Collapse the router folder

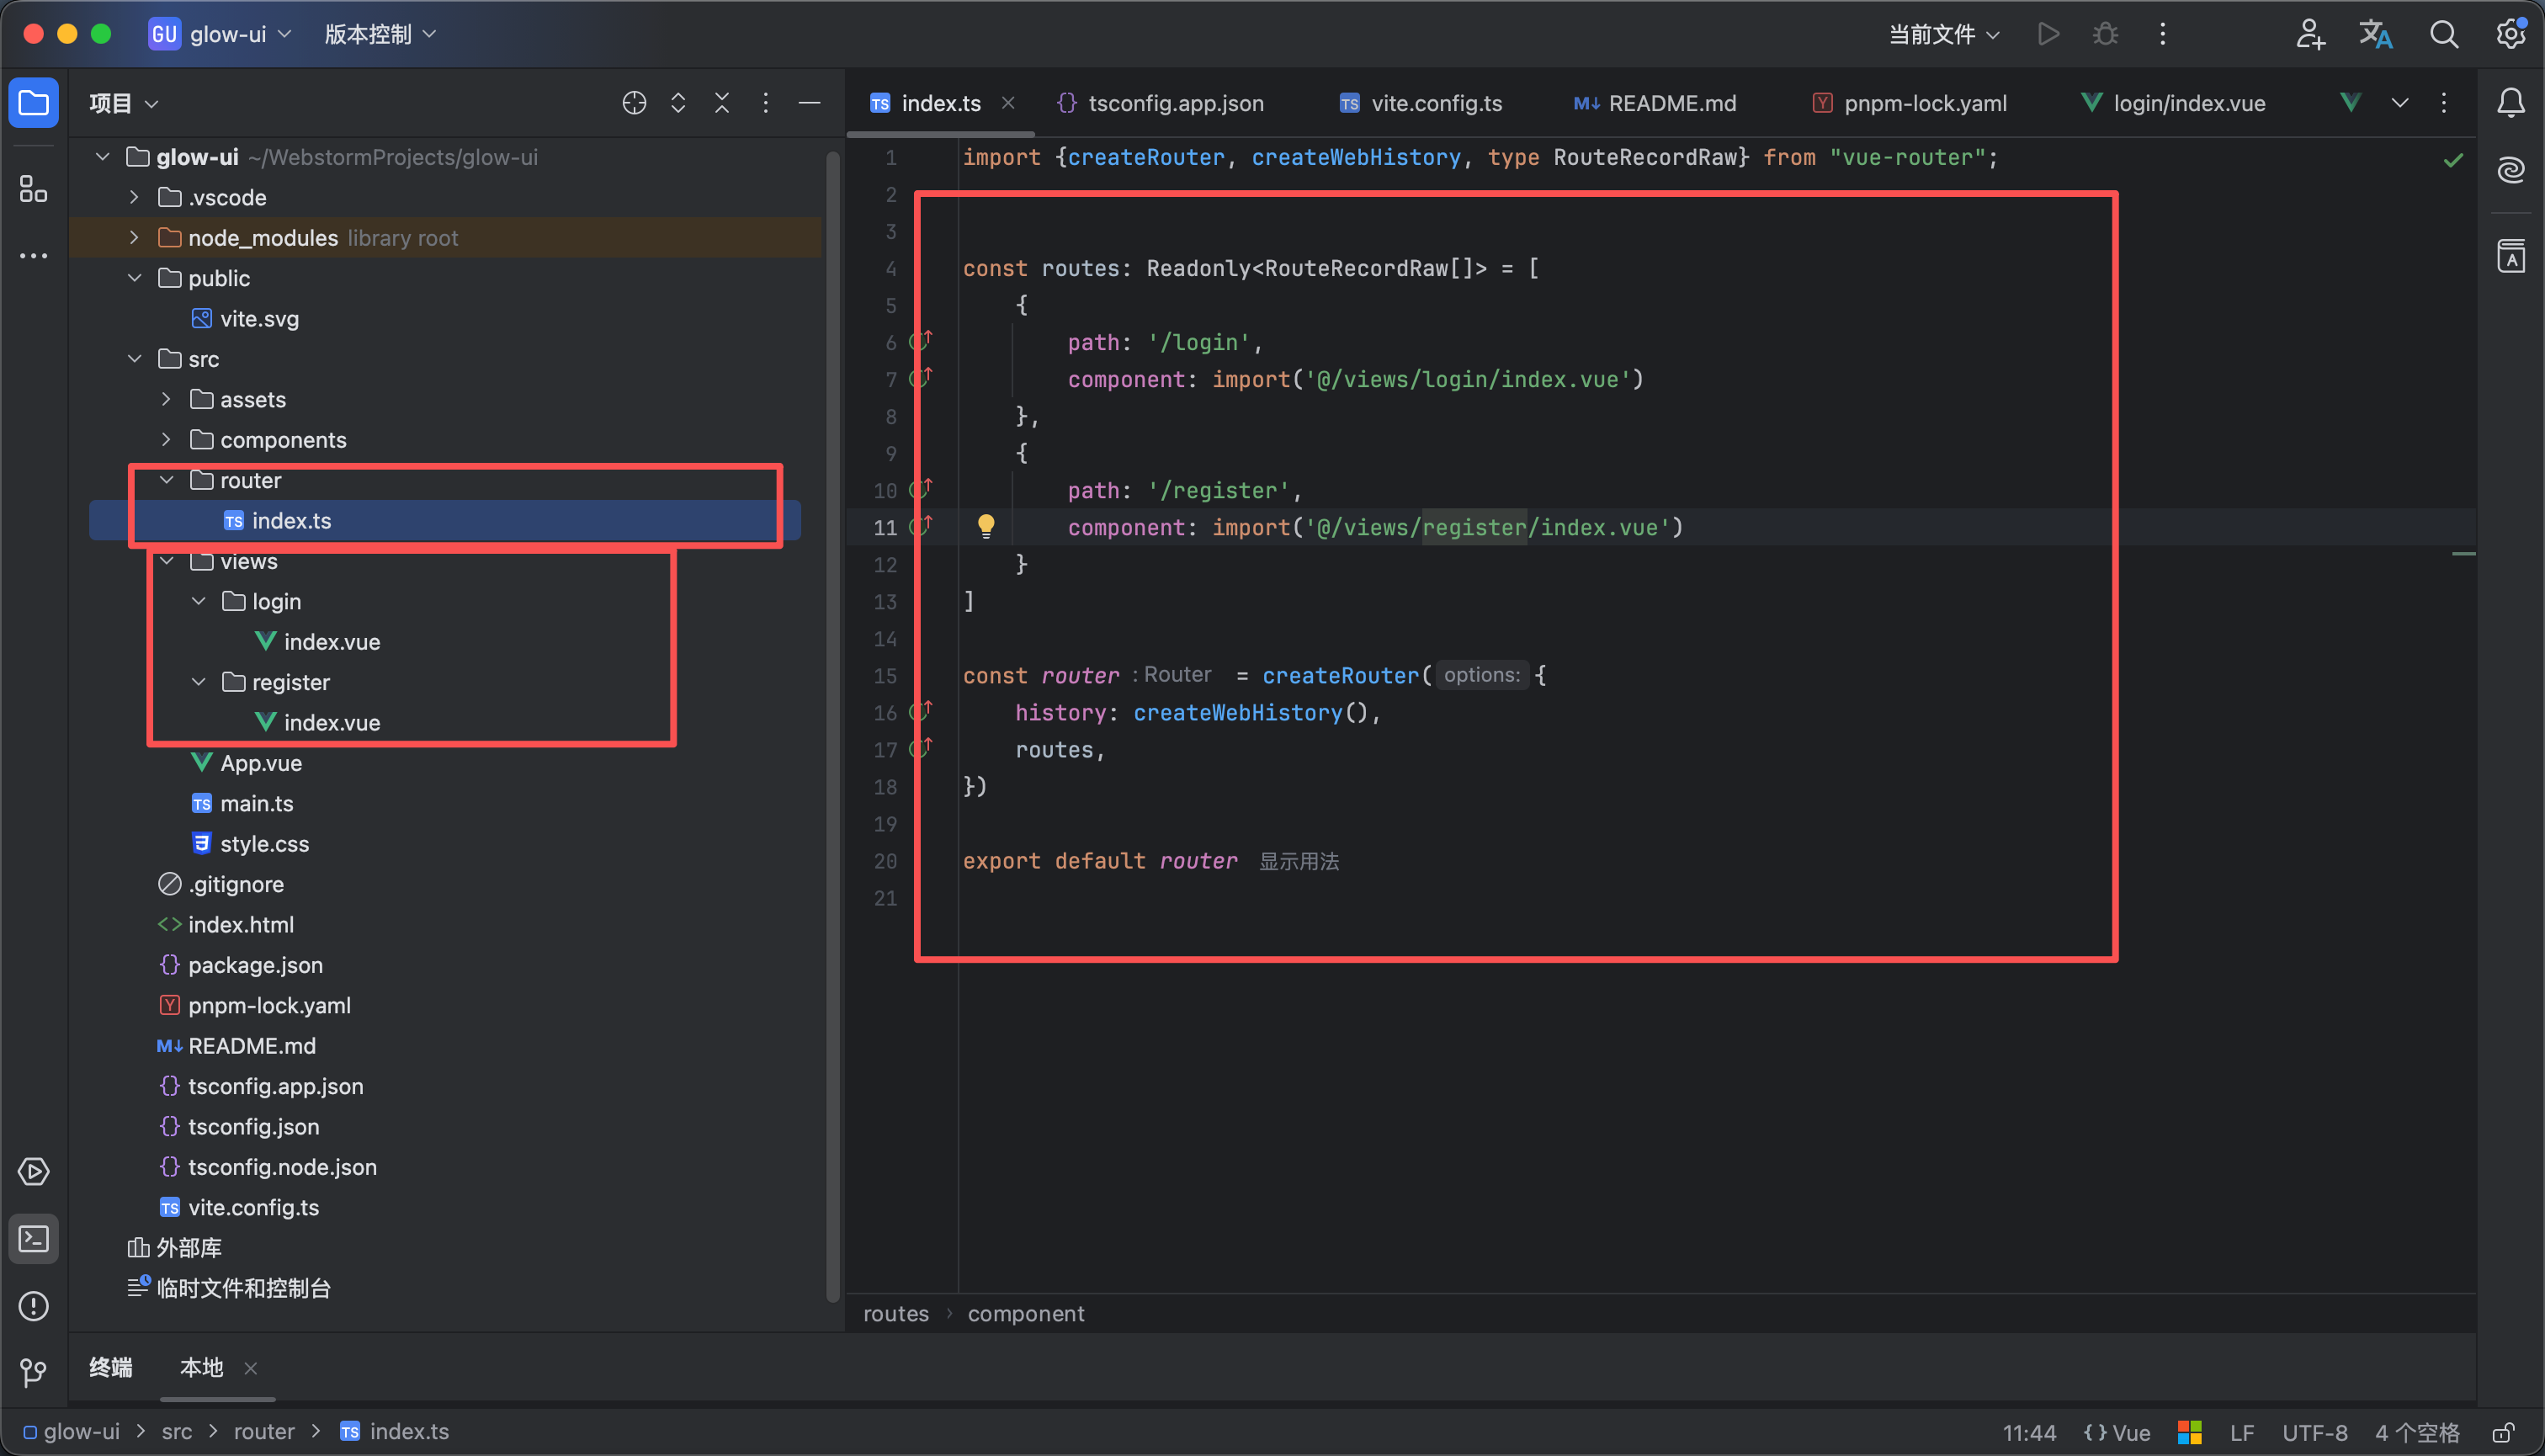click(167, 481)
